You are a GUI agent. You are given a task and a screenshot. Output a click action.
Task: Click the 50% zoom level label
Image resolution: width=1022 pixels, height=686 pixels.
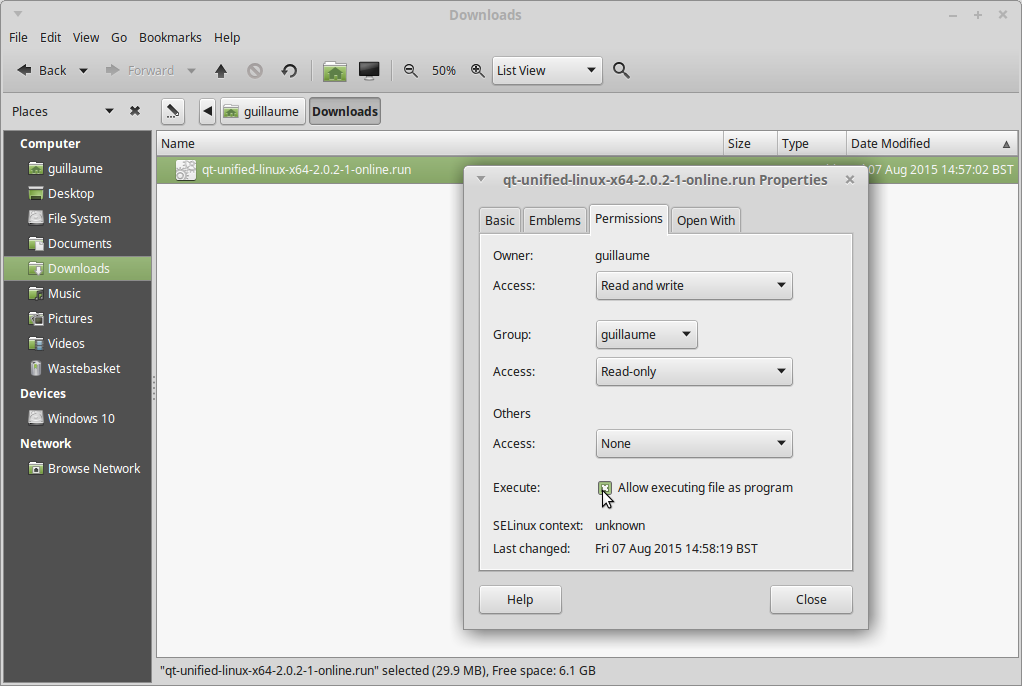(x=444, y=70)
